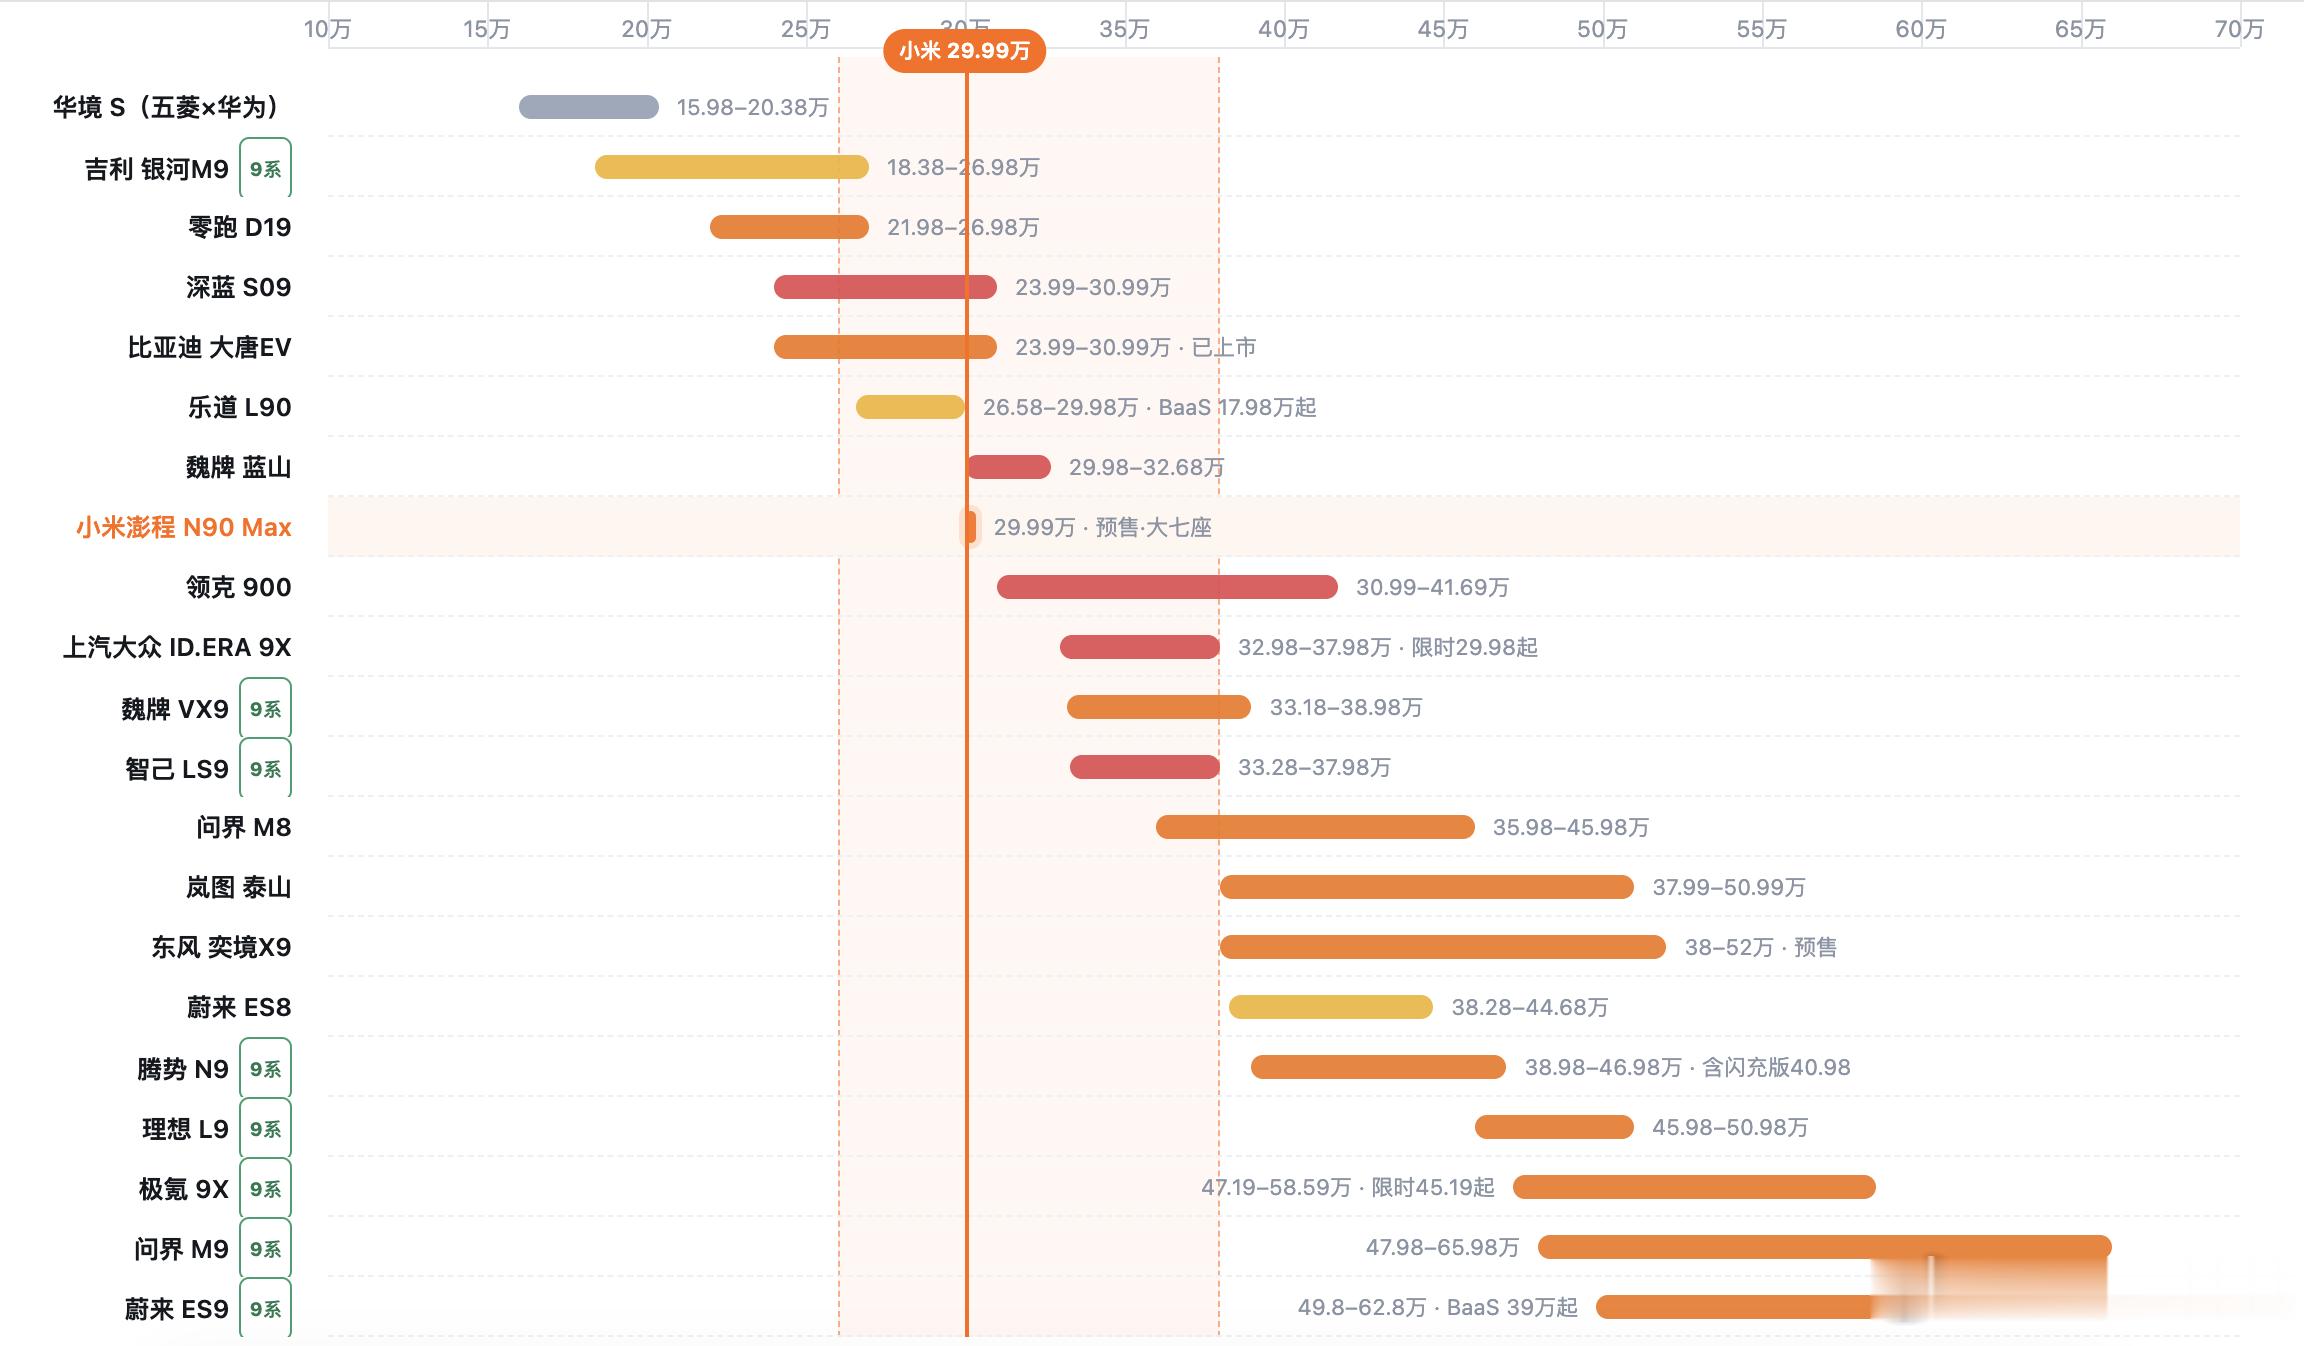The image size is (2304, 1346).
Task: Select the 领克 900 row label
Action: (x=239, y=587)
